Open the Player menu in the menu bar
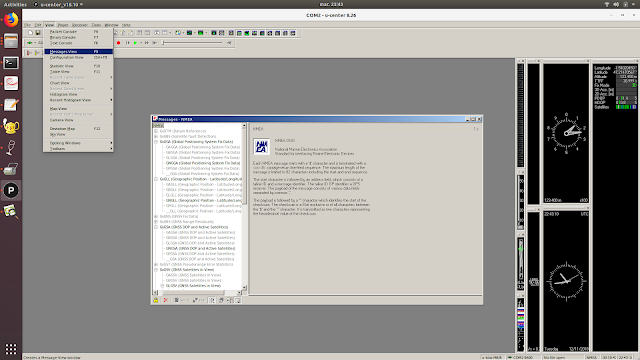Image resolution: width=640 pixels, height=360 pixels. [63, 25]
